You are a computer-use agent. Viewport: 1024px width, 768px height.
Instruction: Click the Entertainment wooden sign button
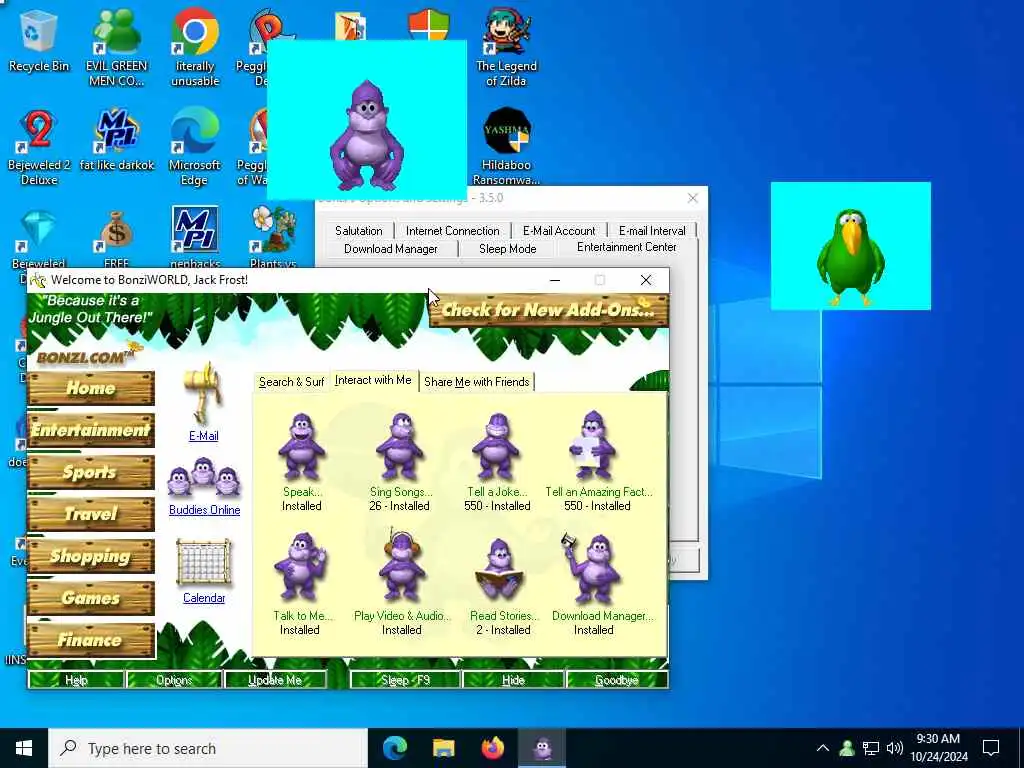click(91, 430)
